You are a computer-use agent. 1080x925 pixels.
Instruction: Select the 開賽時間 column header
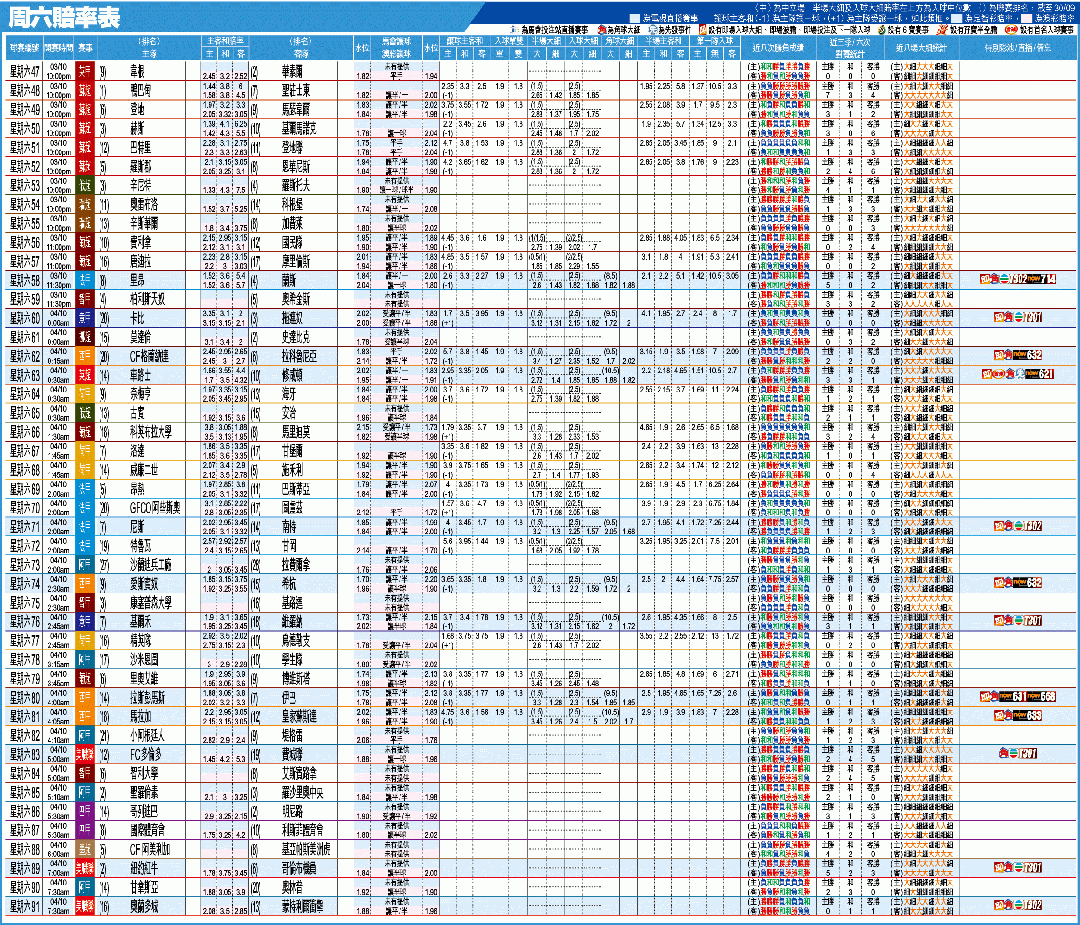click(59, 48)
